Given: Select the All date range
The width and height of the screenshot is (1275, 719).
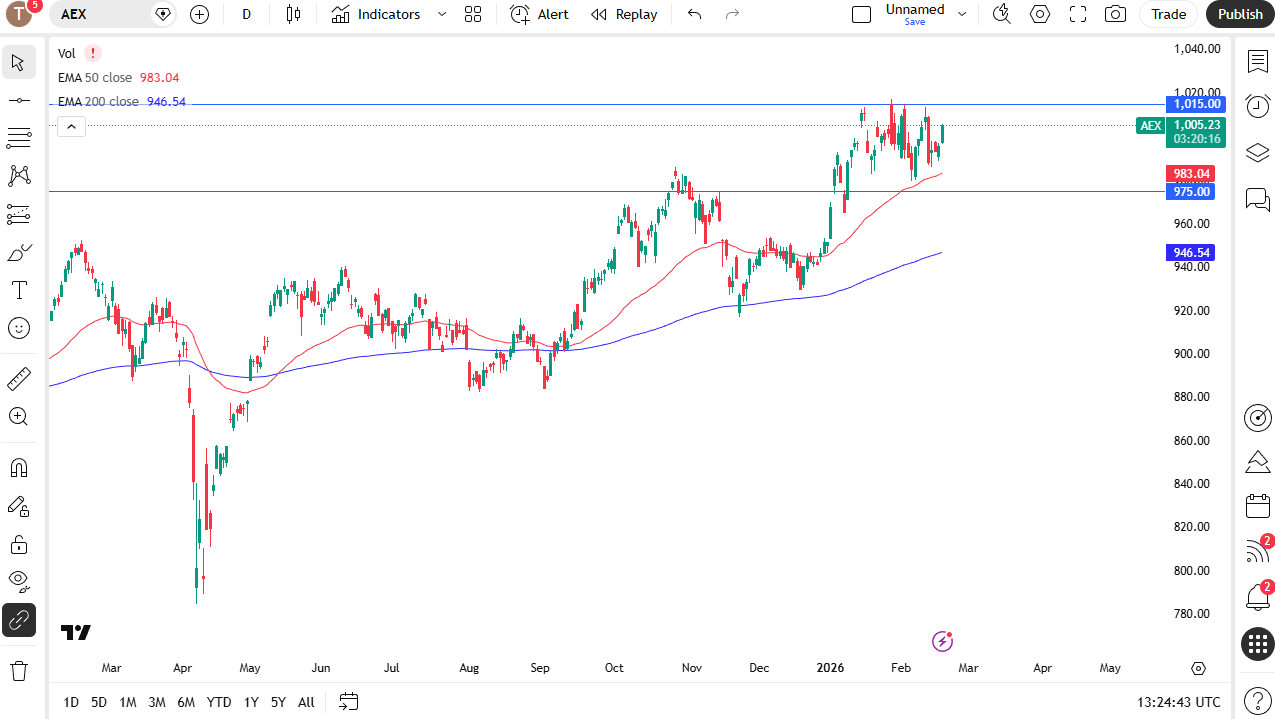Looking at the screenshot, I should tap(306, 702).
